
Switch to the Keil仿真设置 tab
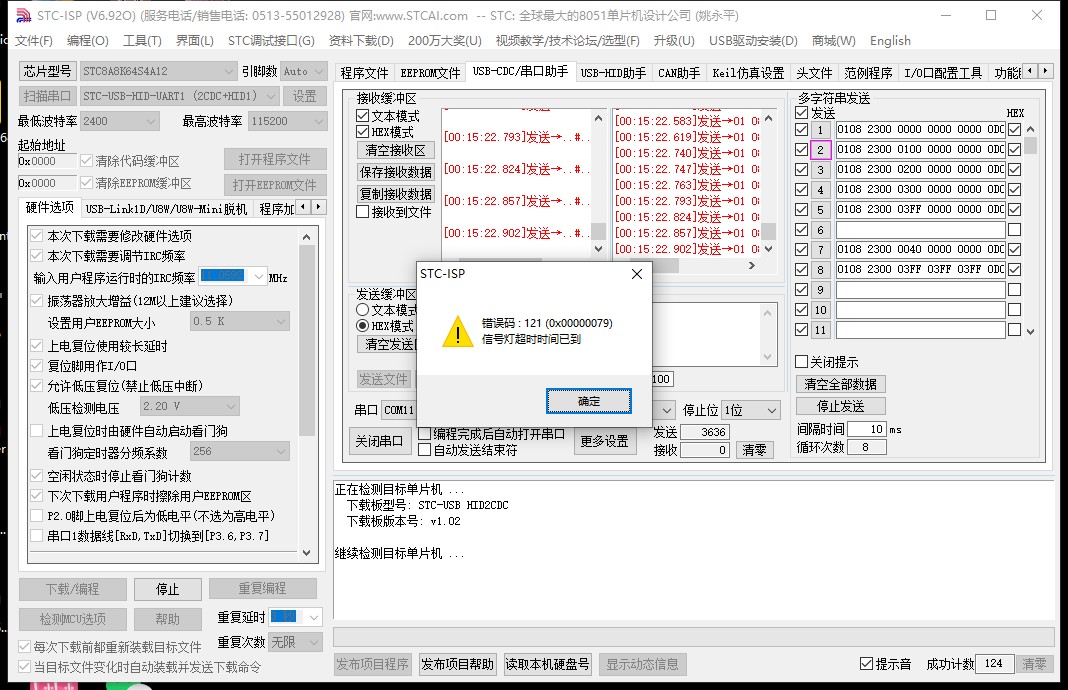tap(748, 73)
